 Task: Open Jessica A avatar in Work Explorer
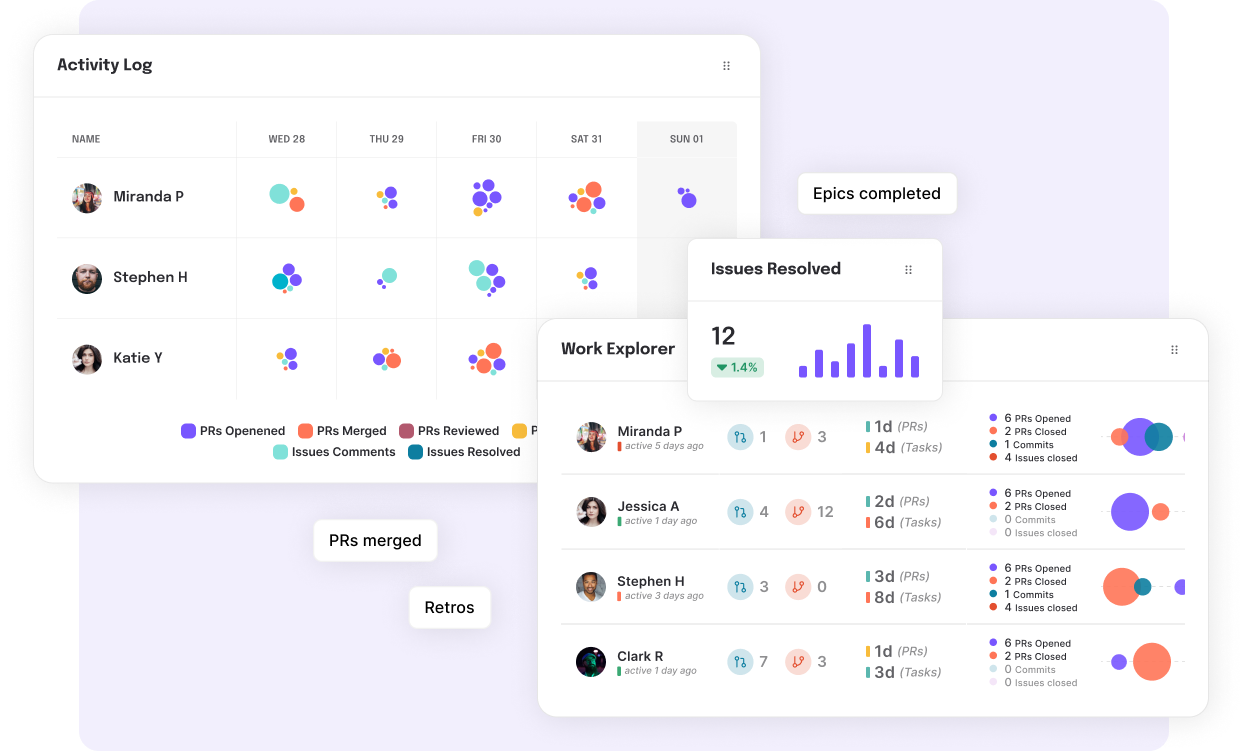(591, 512)
